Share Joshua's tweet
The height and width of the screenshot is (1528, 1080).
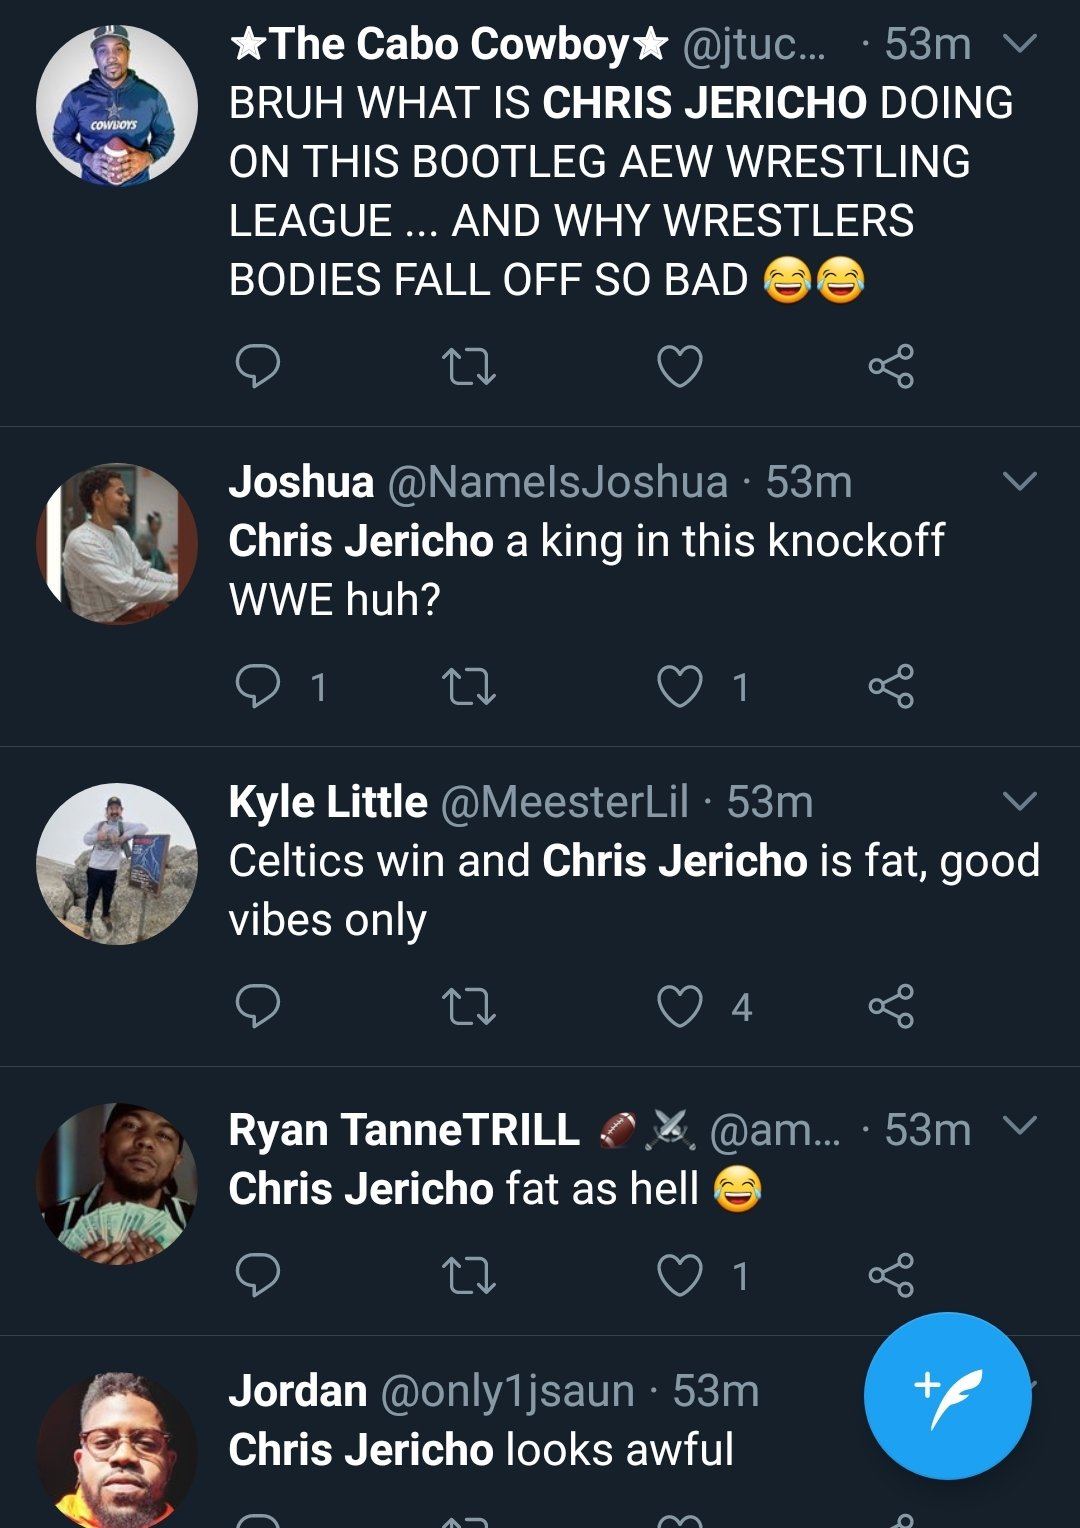pos(890,686)
